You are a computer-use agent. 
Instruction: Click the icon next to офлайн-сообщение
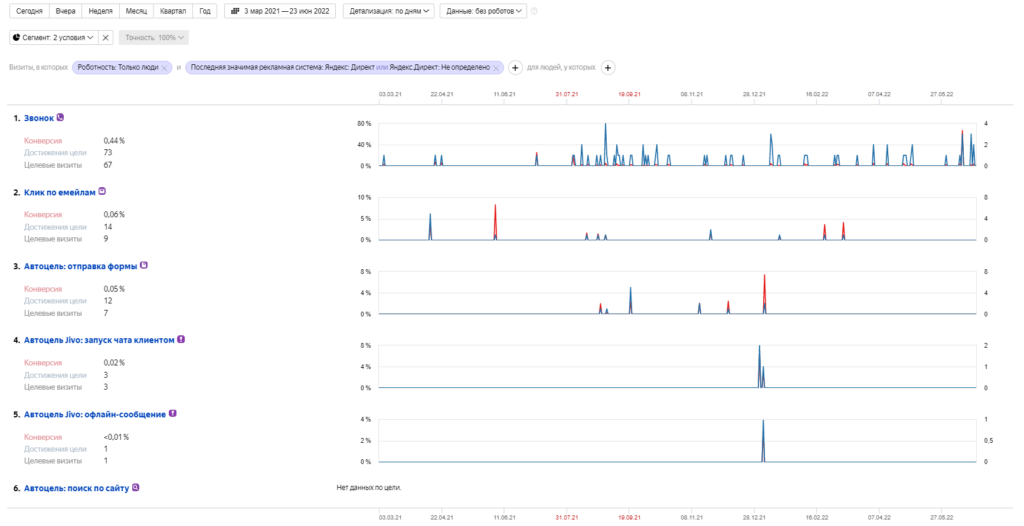(x=172, y=414)
